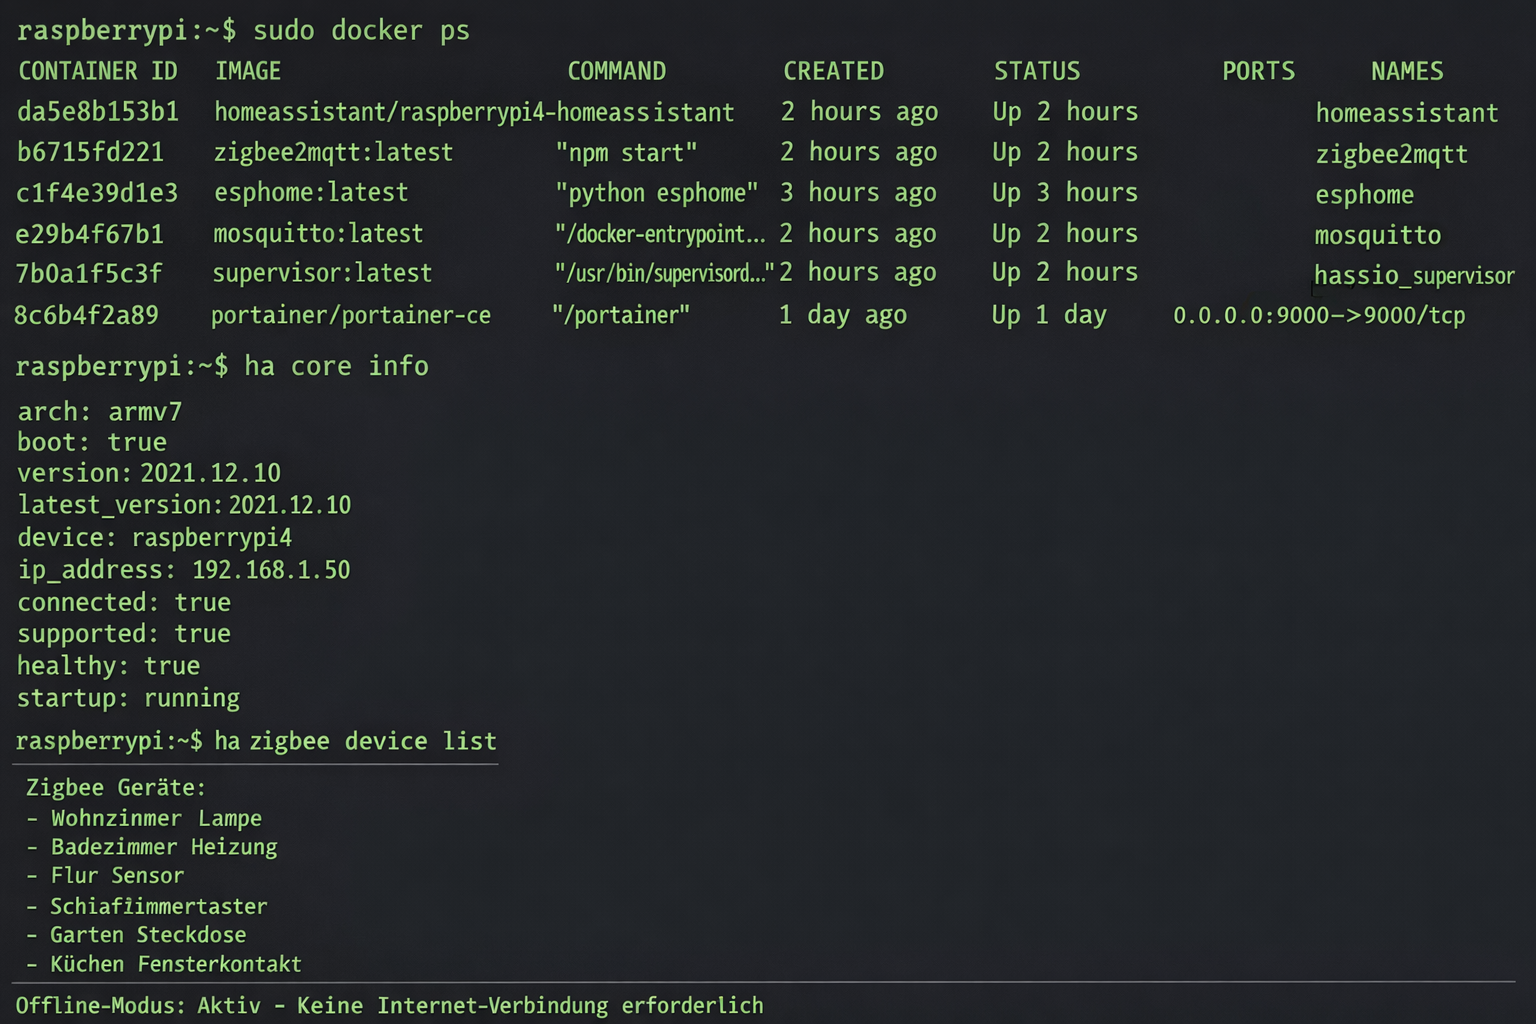Click container ID b6715fd221

coord(90,152)
